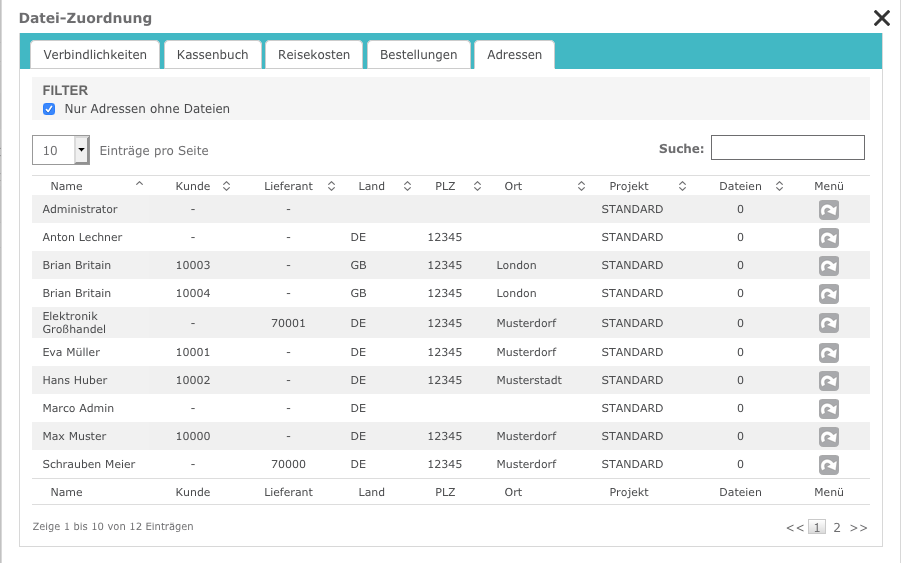The height and width of the screenshot is (563, 901).
Task: Open menu icon for Elektronik Großhandel row
Action: (828, 323)
